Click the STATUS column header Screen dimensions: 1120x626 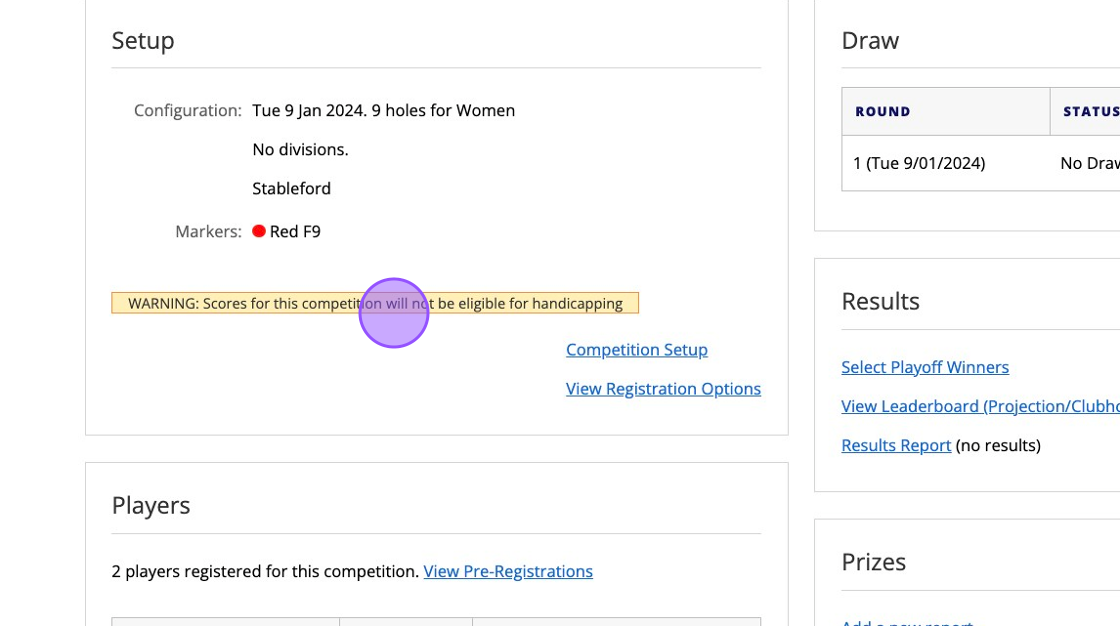pos(1090,111)
